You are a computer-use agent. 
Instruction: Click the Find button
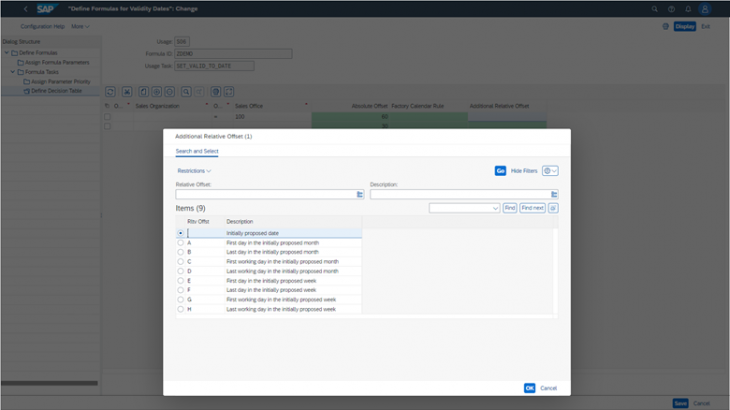[510, 208]
